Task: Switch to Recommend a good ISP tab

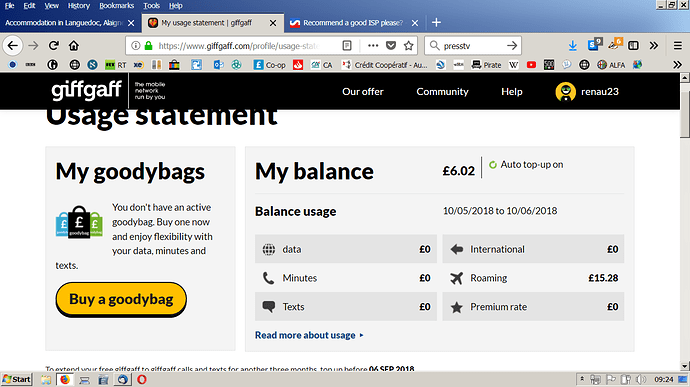Action: point(354,23)
